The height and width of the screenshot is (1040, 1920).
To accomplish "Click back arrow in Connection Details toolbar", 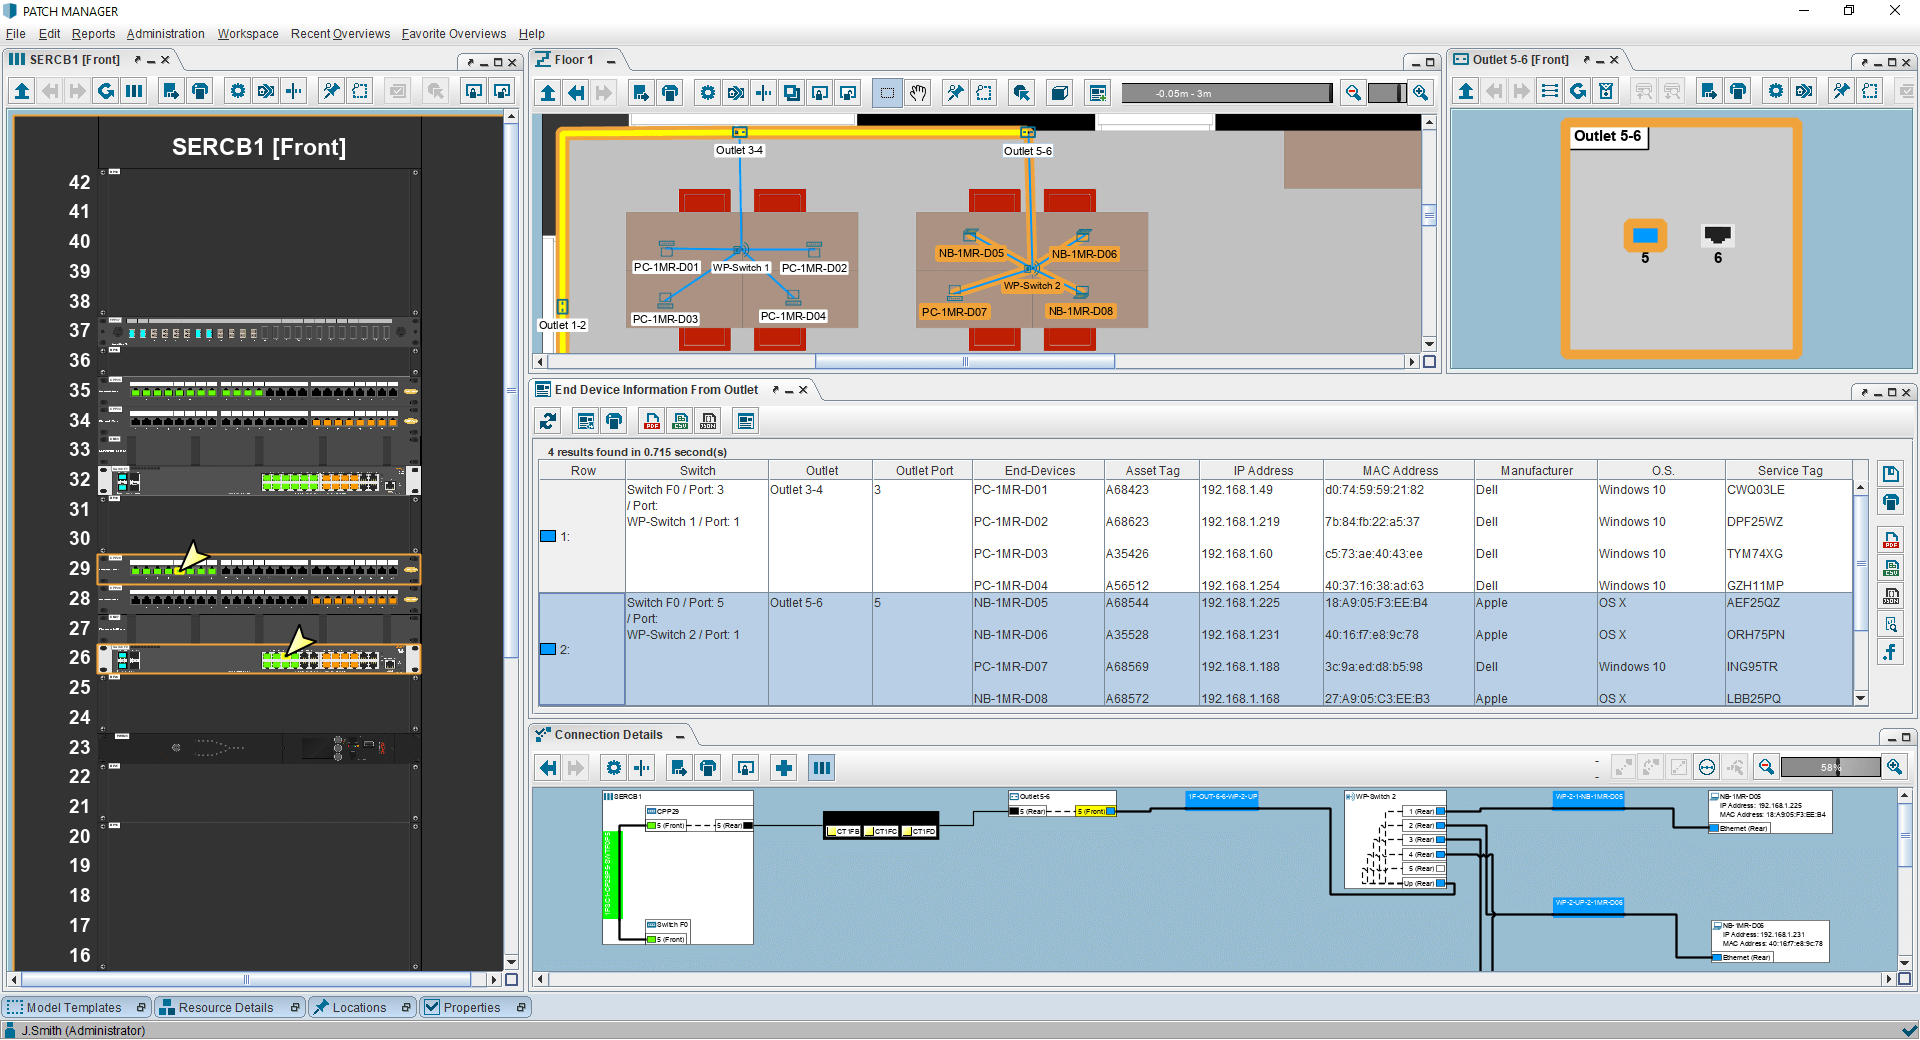I will pyautogui.click(x=548, y=767).
